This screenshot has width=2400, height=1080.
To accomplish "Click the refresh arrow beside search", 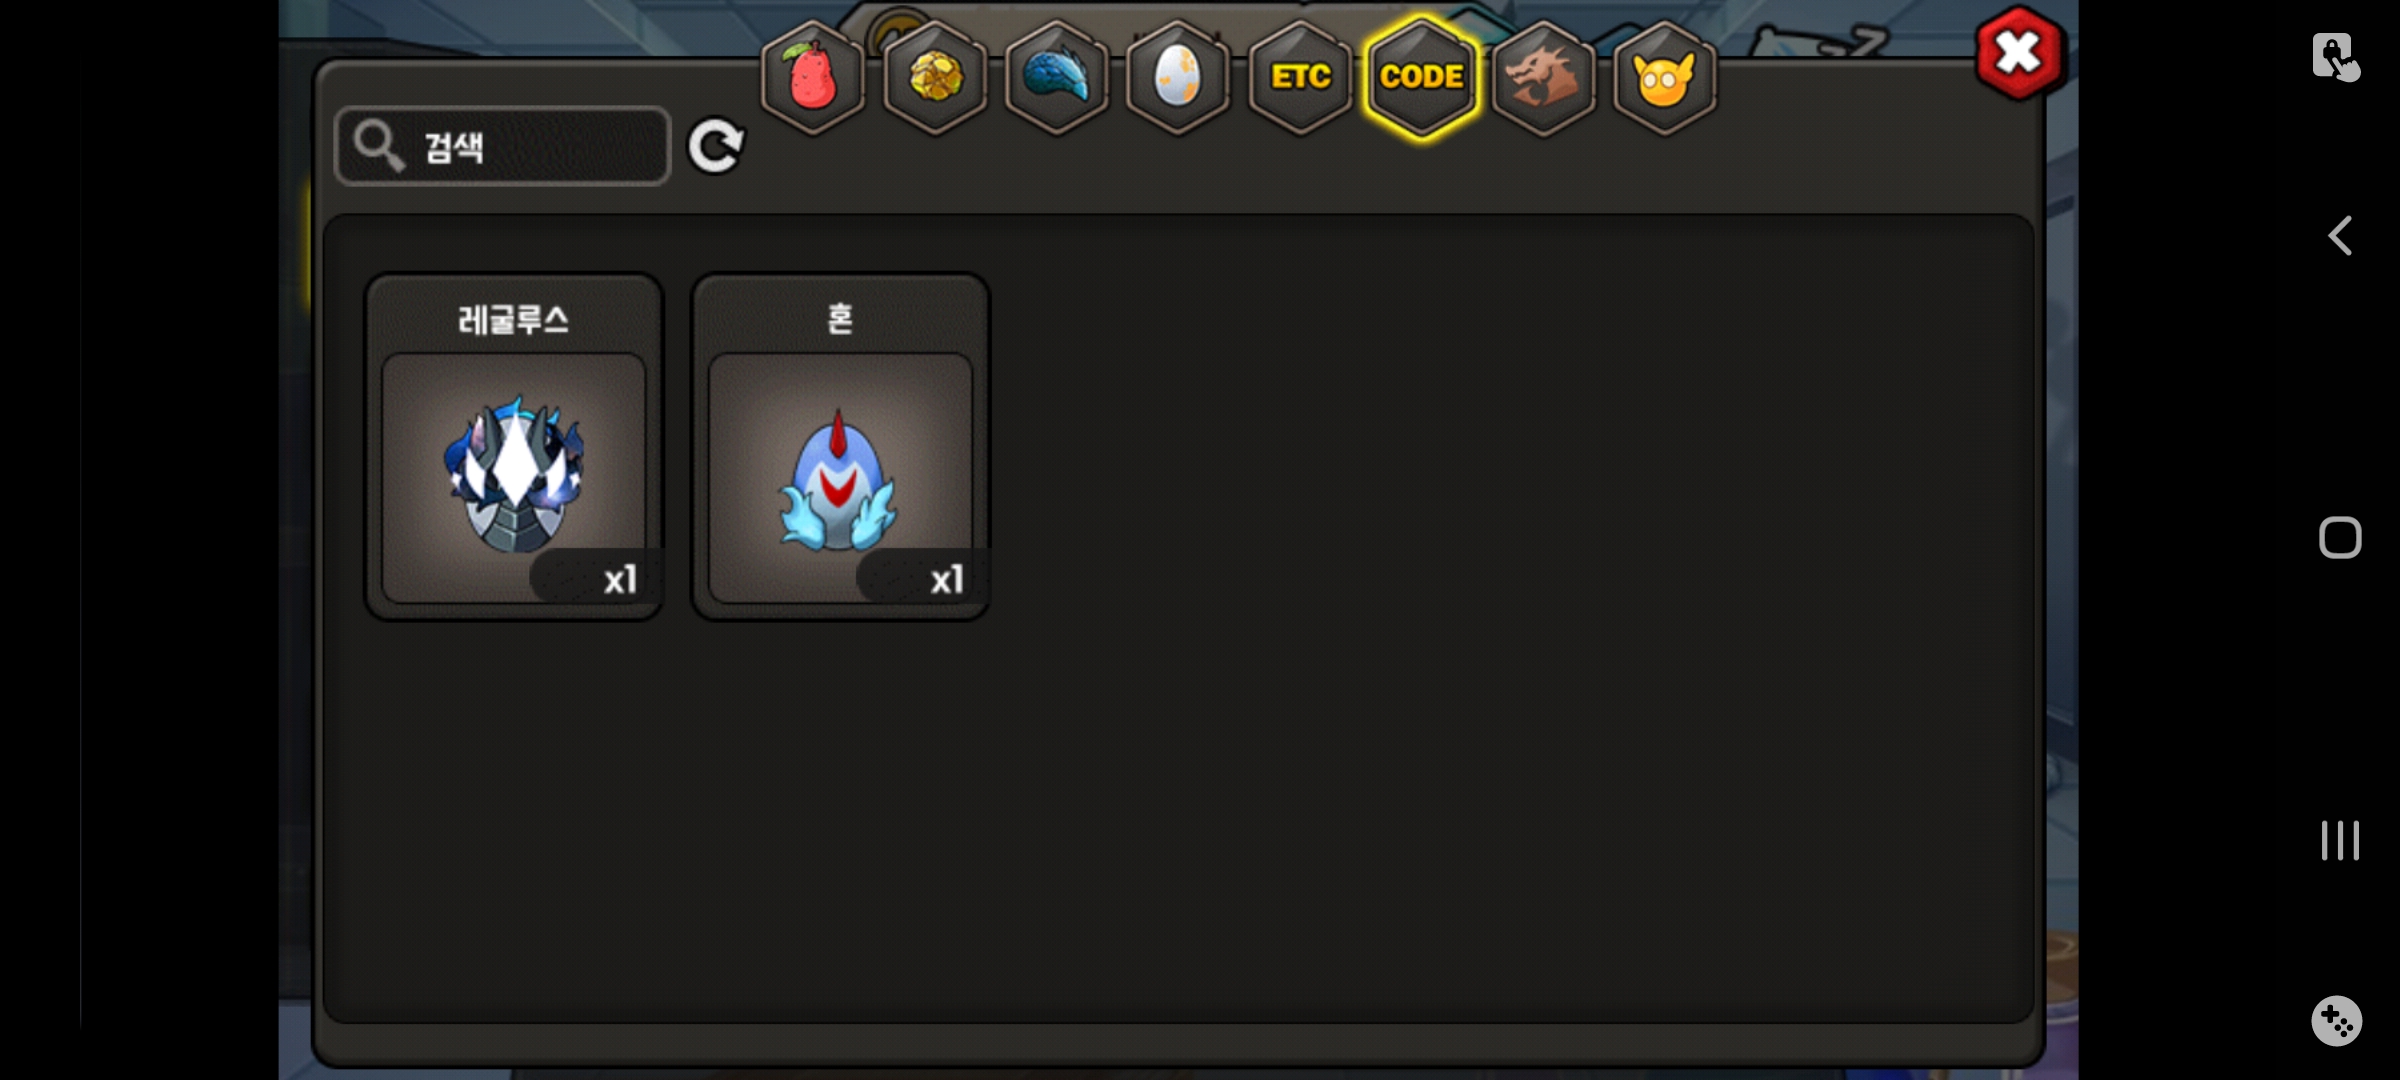I will click(x=716, y=147).
